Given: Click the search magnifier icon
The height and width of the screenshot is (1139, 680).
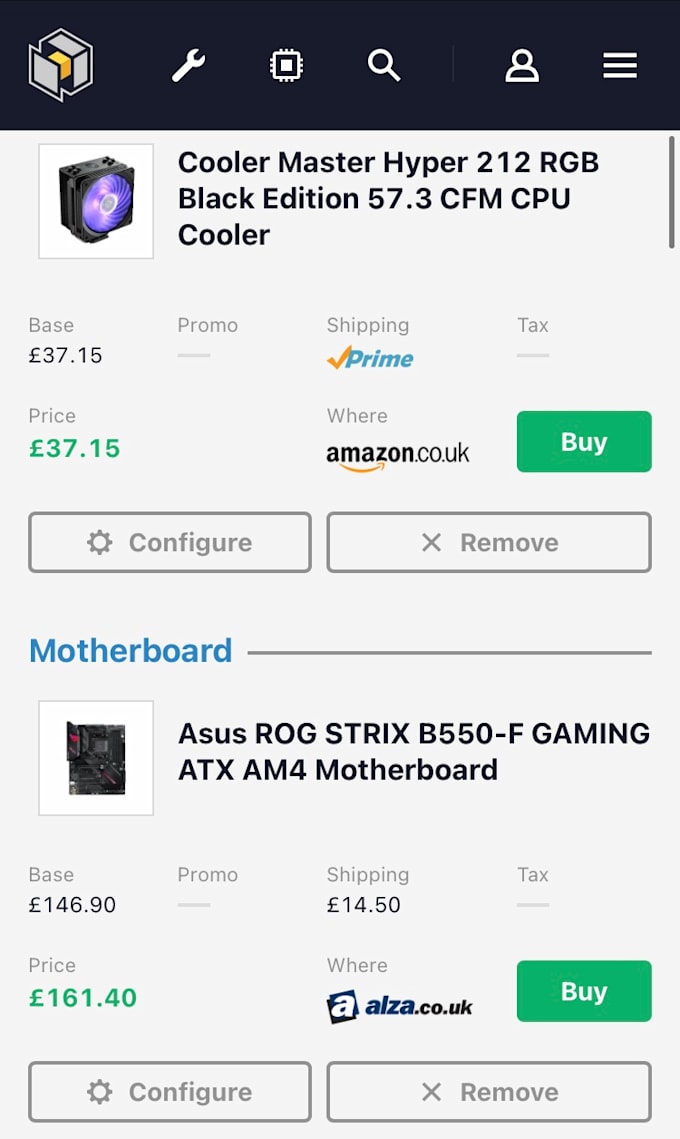Looking at the screenshot, I should 384,64.
